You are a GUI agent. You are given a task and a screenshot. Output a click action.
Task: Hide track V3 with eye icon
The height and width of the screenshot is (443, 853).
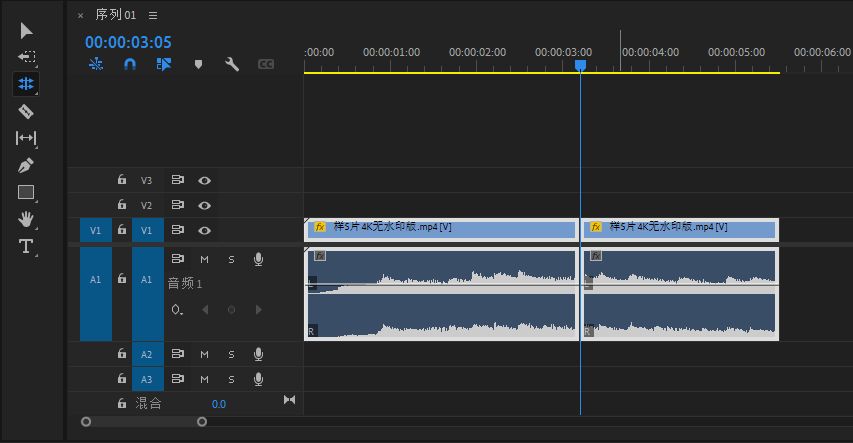click(204, 181)
